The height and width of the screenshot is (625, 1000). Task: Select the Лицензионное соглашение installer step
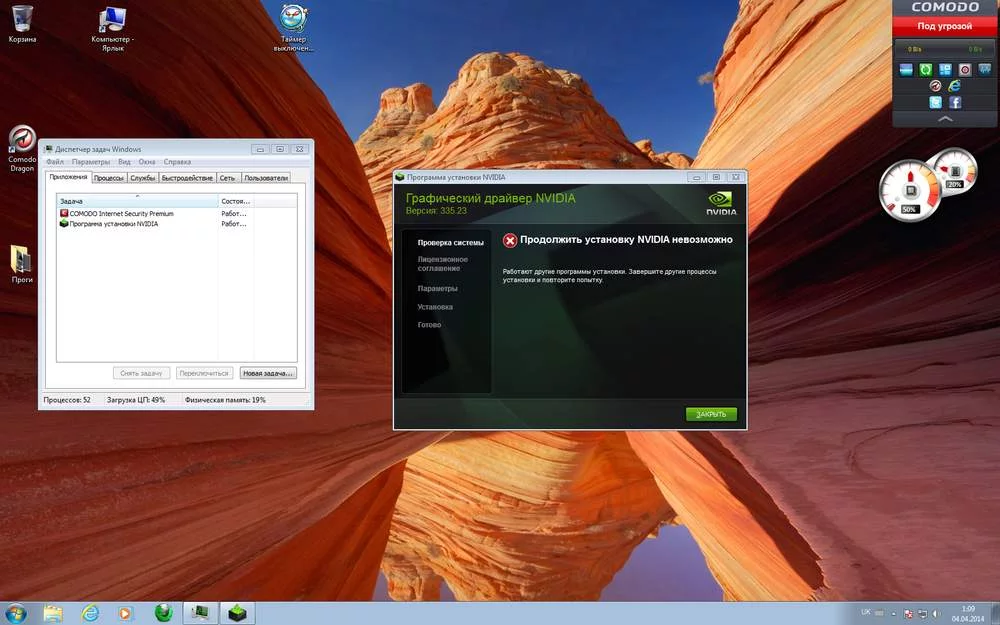coord(443,264)
